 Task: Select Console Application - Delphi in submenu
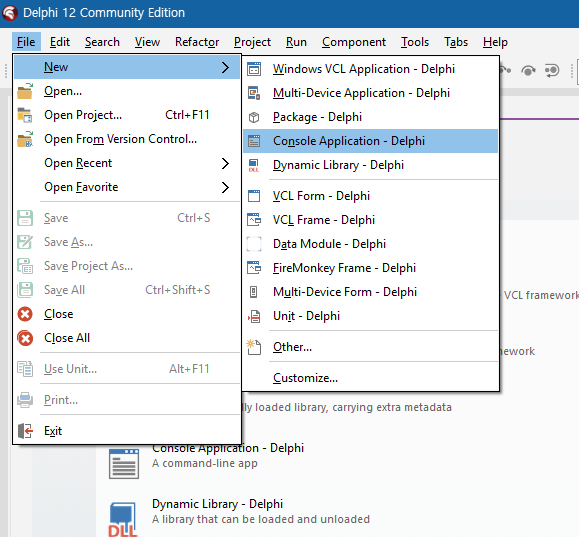tap(370, 141)
